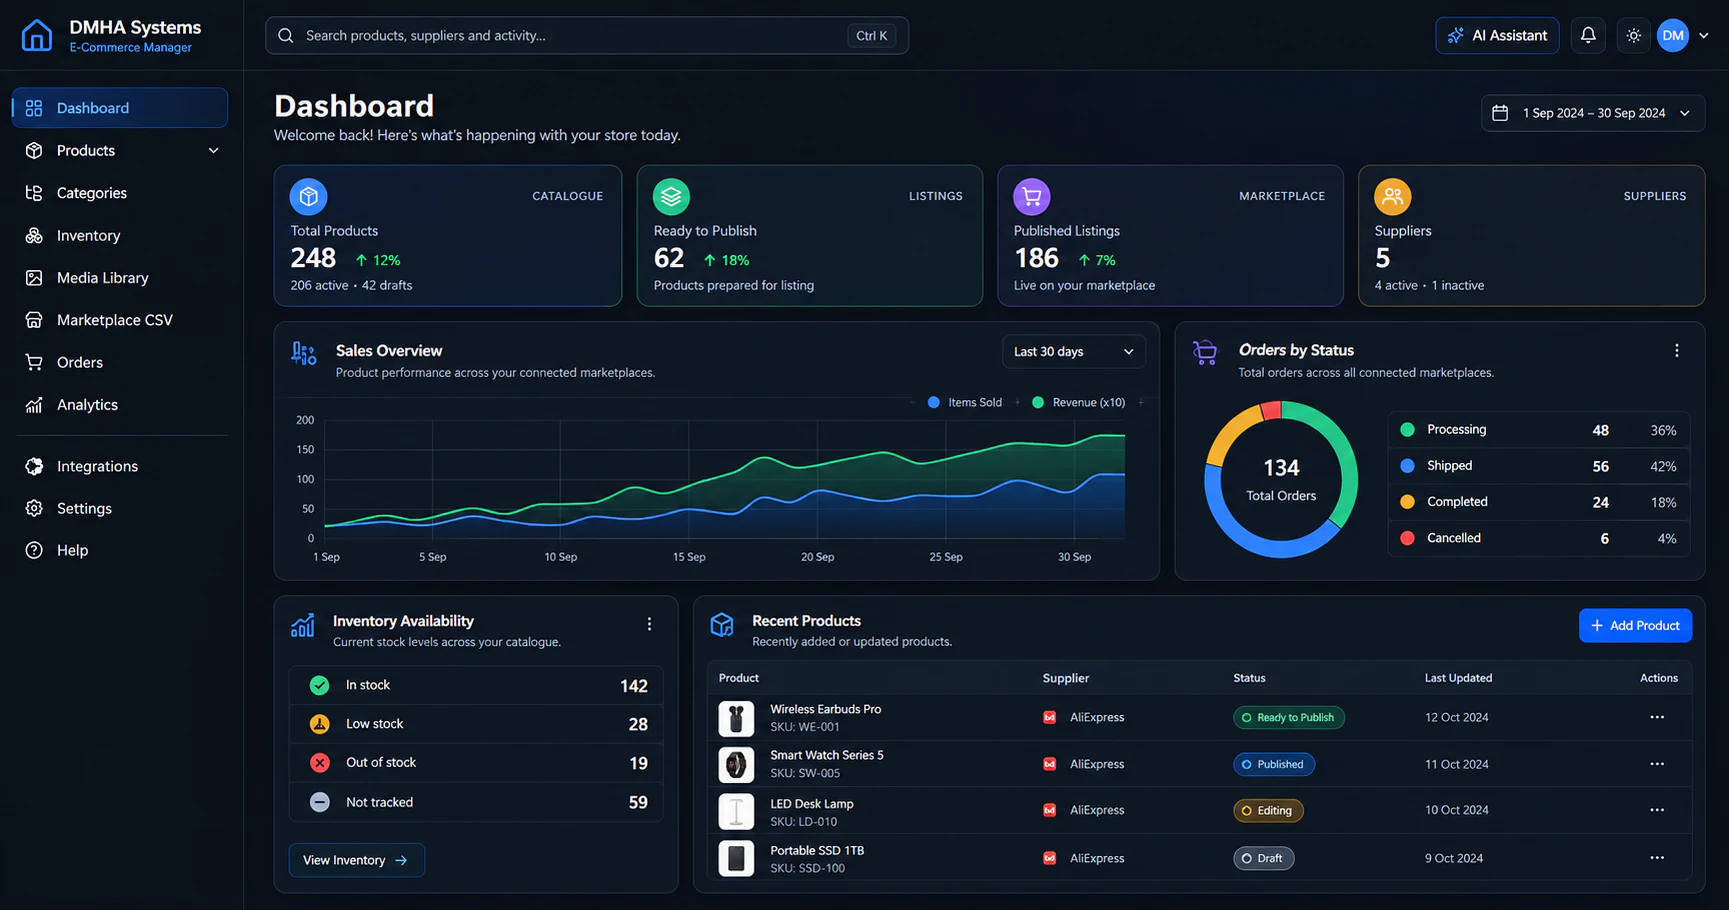Click the DMHA Systems home logo
Screen dimensions: 1729x910
tap(37, 35)
